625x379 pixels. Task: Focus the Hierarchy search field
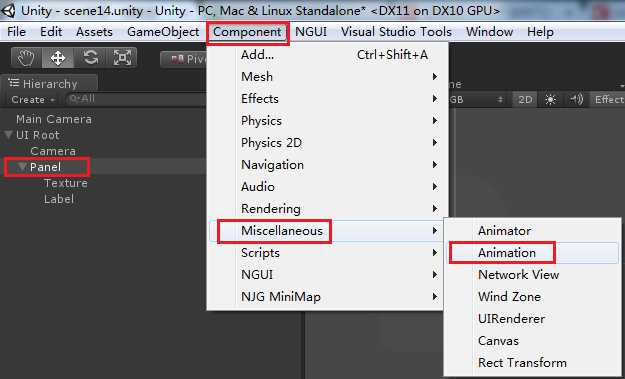pos(136,99)
